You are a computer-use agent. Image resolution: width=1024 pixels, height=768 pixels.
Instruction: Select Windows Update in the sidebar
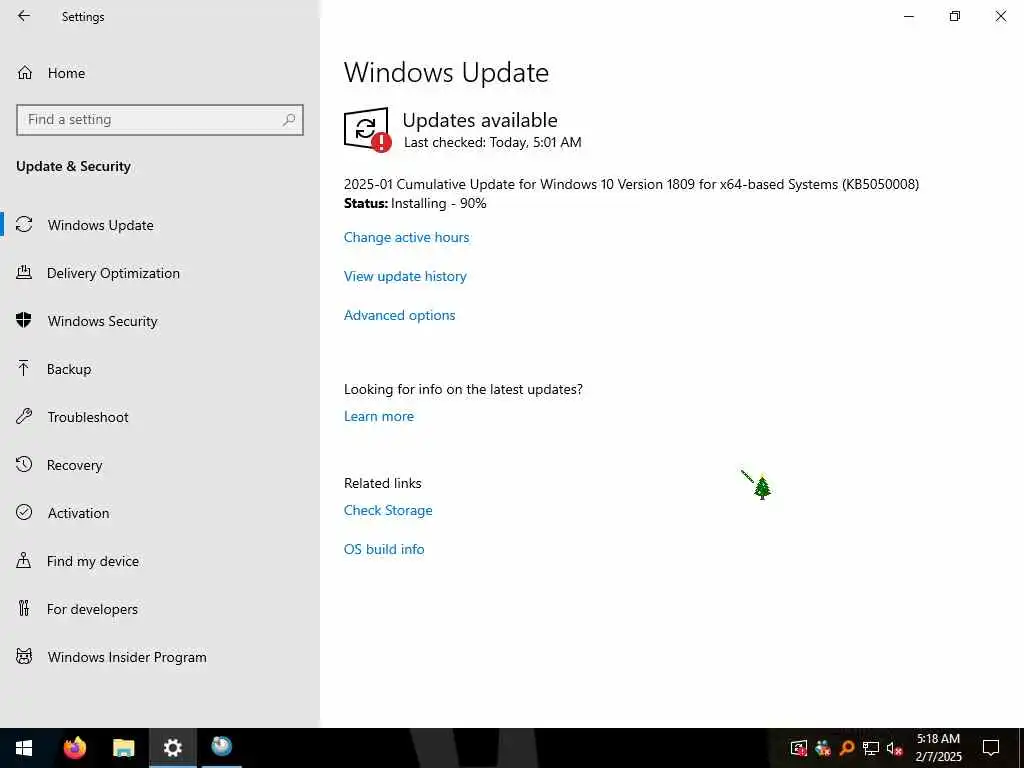click(x=160, y=225)
